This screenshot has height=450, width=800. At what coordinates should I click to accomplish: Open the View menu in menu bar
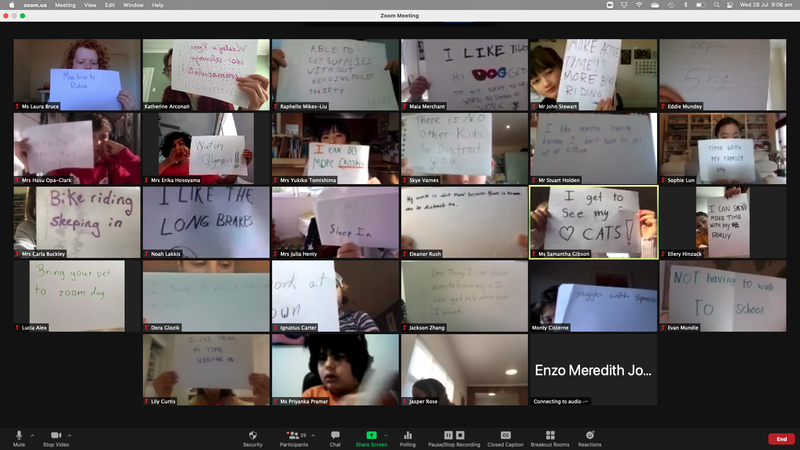[x=91, y=5]
